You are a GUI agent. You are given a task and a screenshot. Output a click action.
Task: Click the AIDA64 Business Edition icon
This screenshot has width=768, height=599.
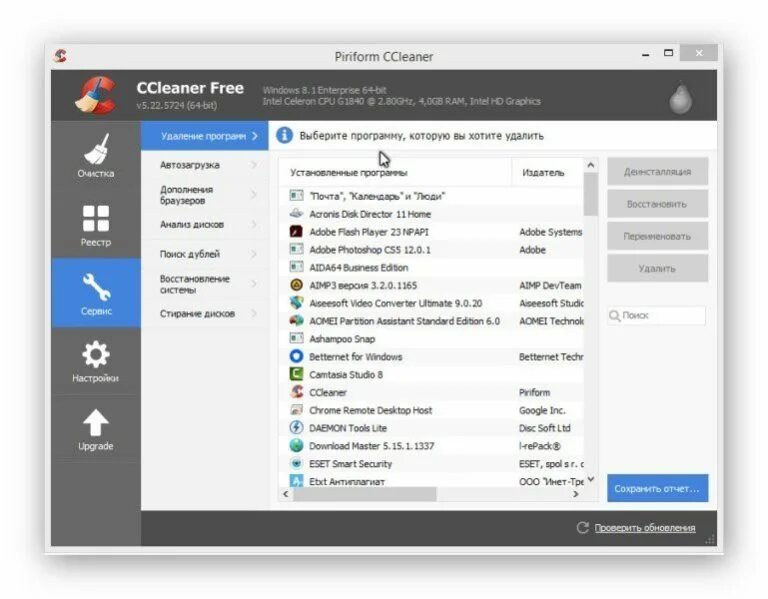click(296, 267)
